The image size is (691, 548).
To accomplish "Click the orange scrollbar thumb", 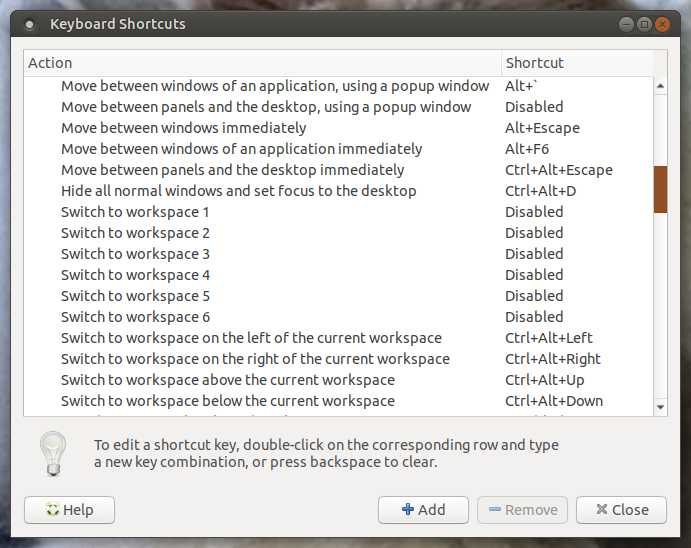I will point(660,189).
